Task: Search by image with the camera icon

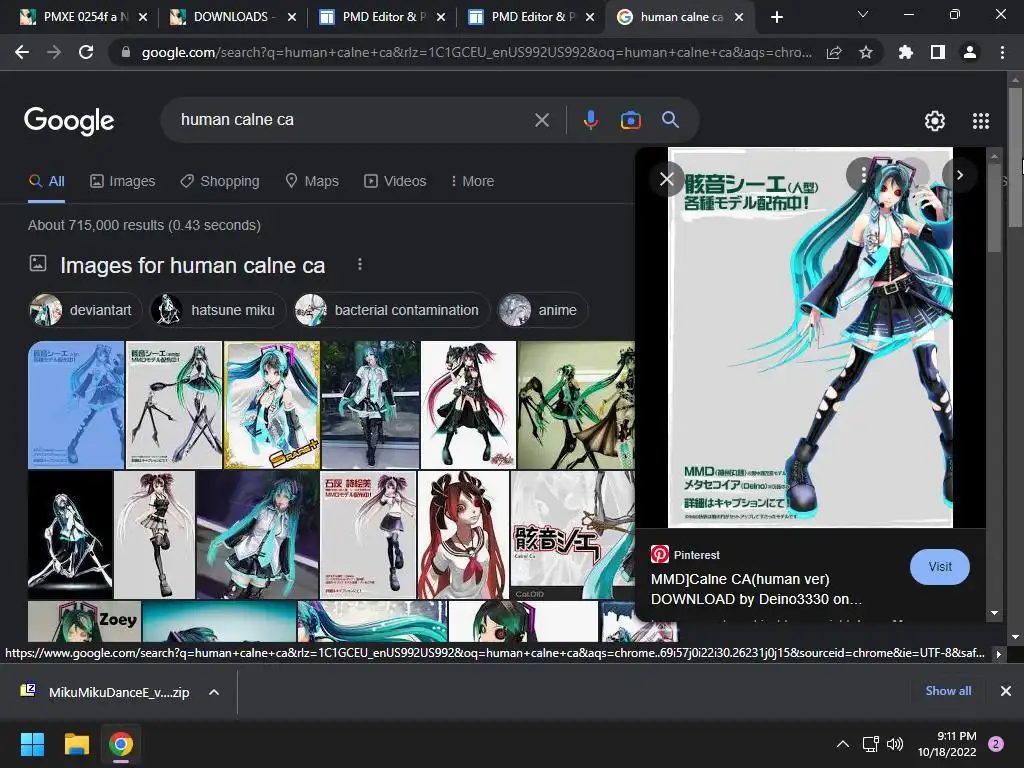Action: (630, 120)
